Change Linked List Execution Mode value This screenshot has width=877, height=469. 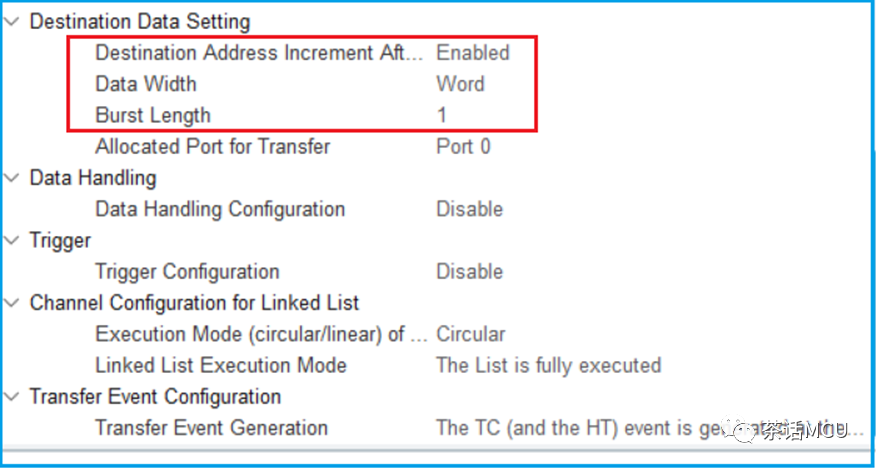pos(549,366)
